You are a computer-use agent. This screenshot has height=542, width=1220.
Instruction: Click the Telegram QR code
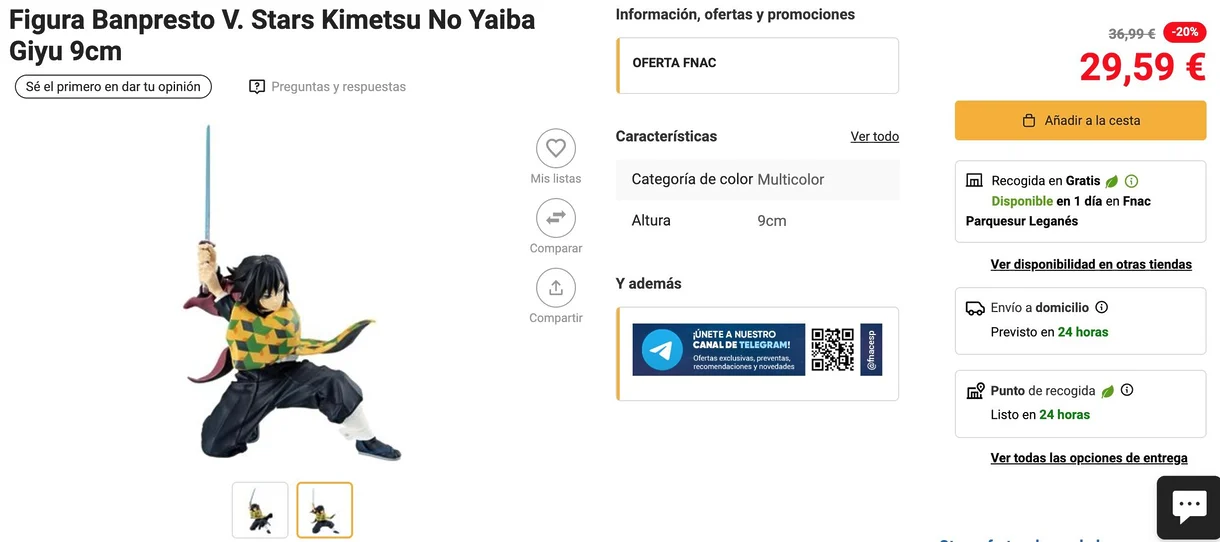[832, 350]
